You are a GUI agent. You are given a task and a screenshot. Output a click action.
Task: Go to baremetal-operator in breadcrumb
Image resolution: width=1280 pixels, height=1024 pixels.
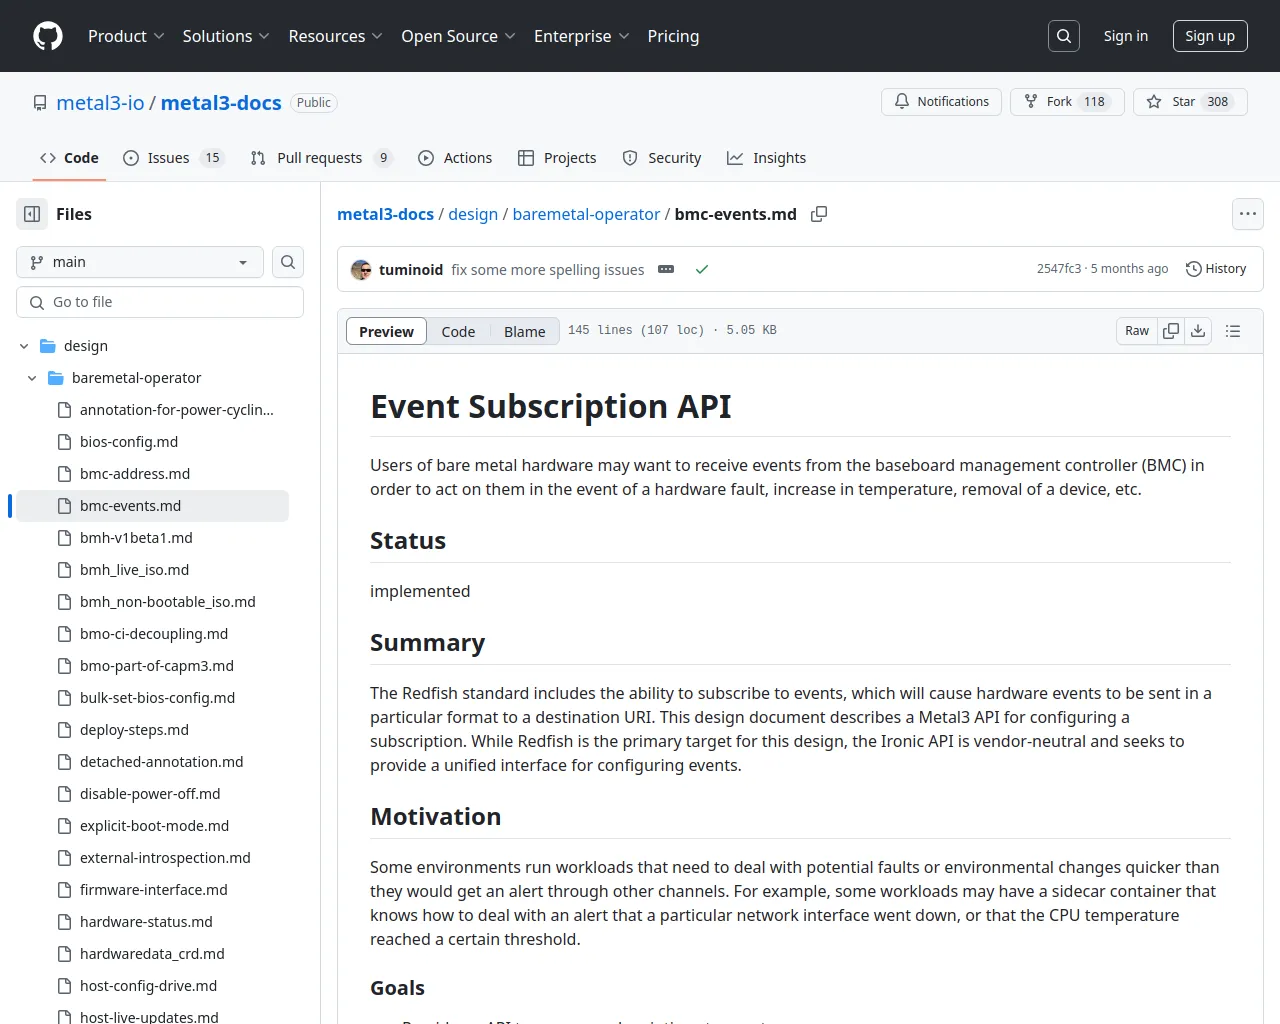tap(586, 214)
